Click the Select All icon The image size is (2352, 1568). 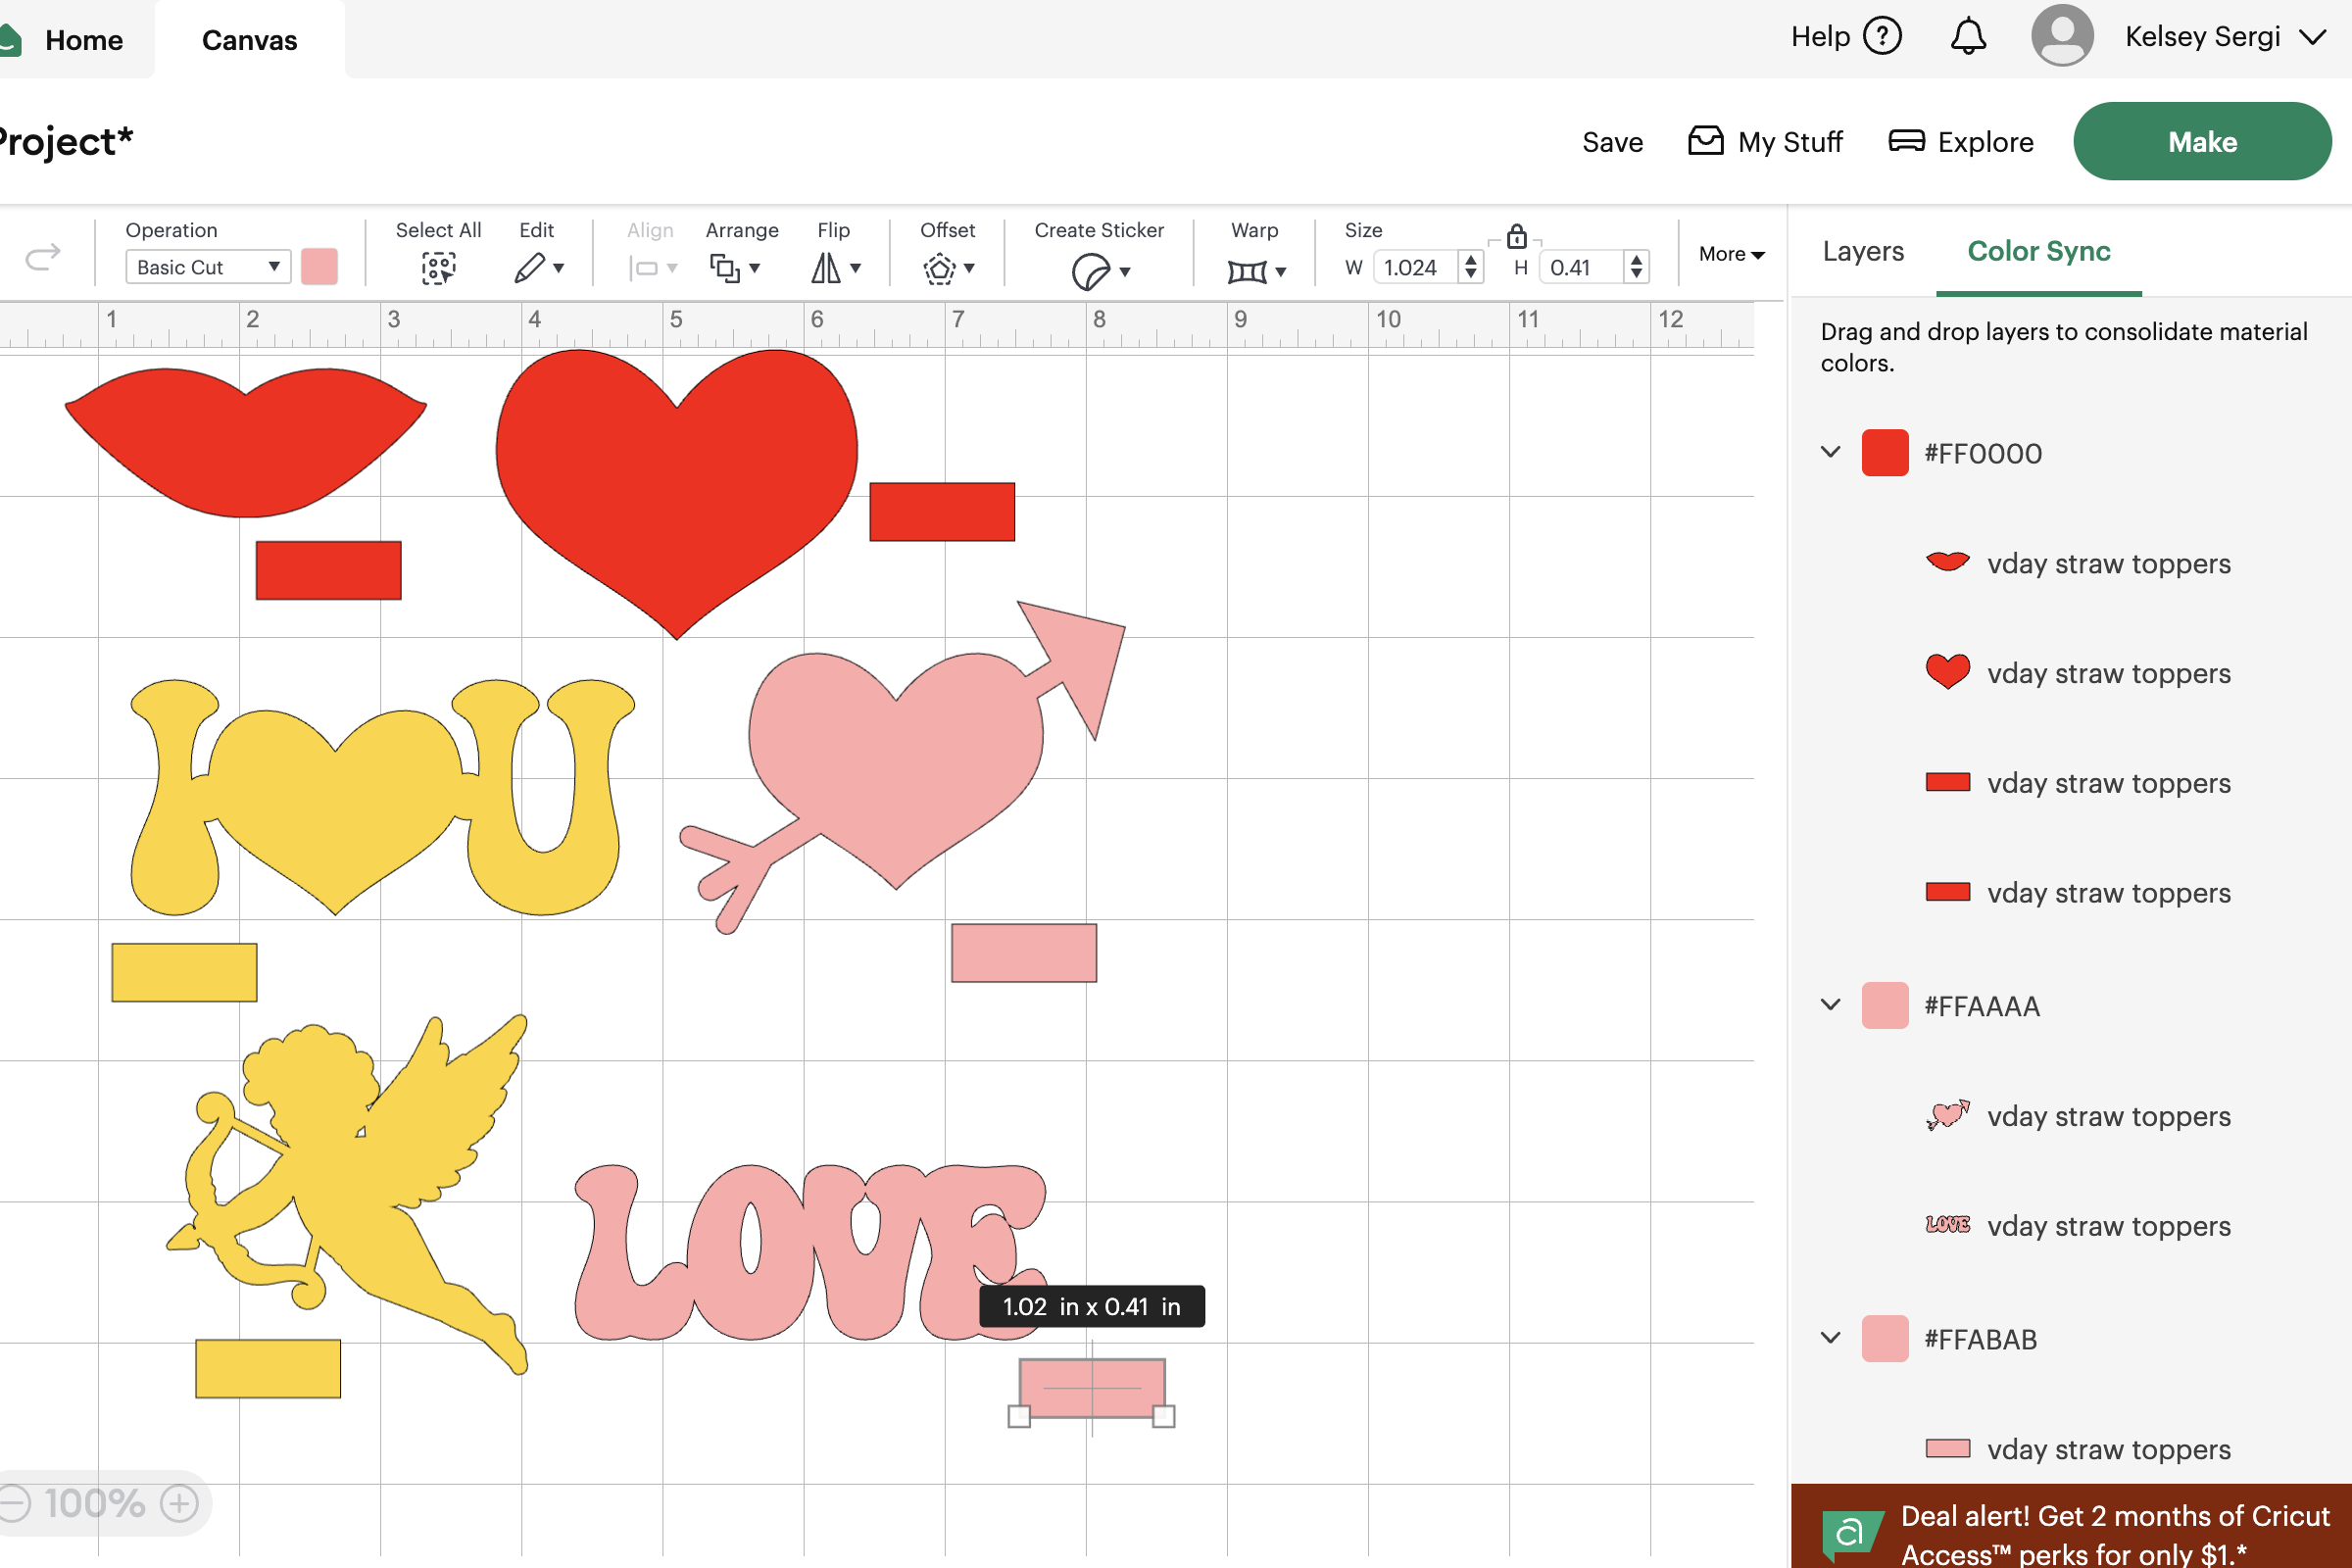437,268
